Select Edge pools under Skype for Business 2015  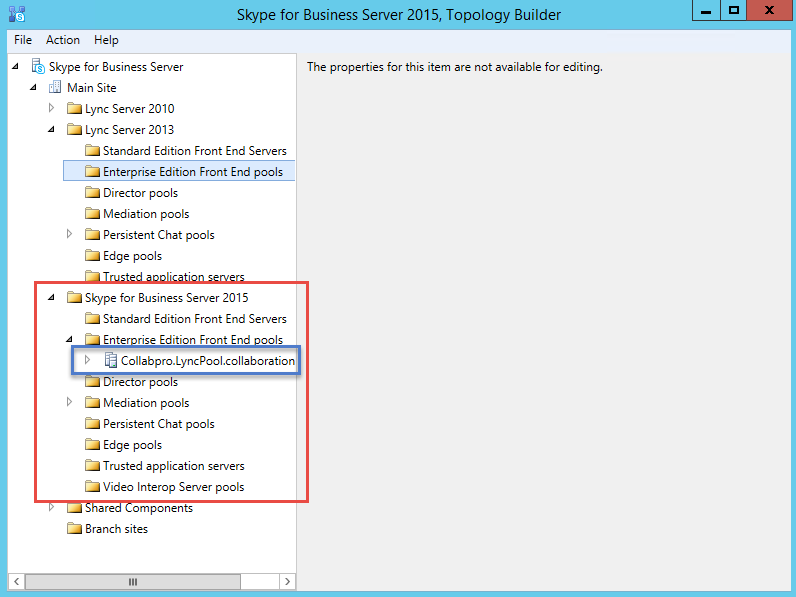click(132, 445)
